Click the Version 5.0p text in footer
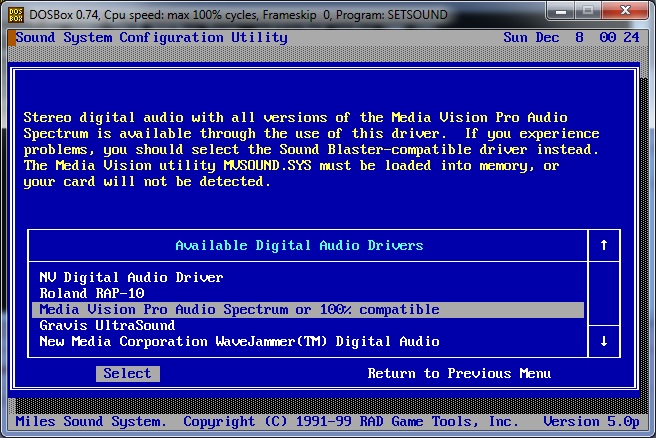Image resolution: width=656 pixels, height=438 pixels. [x=592, y=421]
